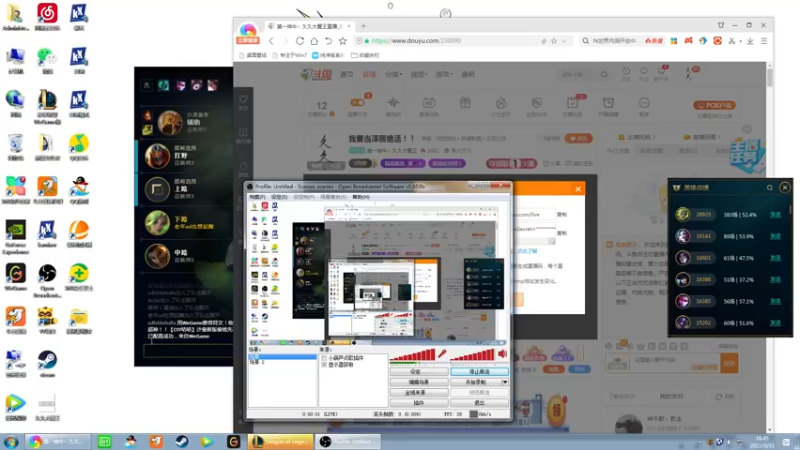Click the browser Home icon
The image size is (800, 450).
314,41
